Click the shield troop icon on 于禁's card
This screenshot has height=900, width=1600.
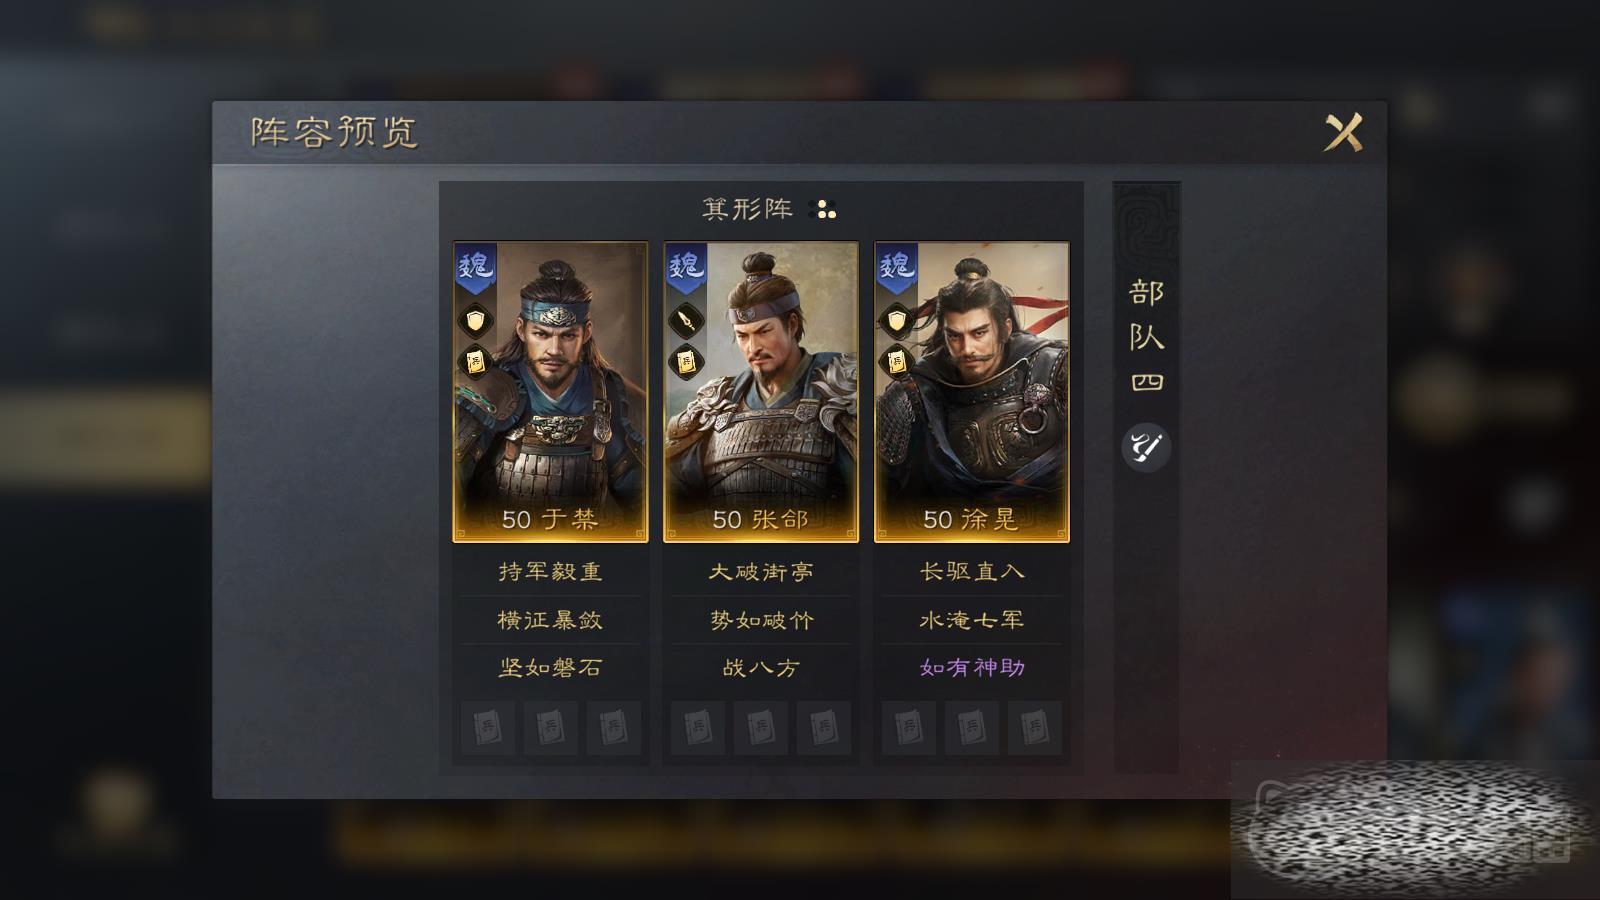point(476,320)
